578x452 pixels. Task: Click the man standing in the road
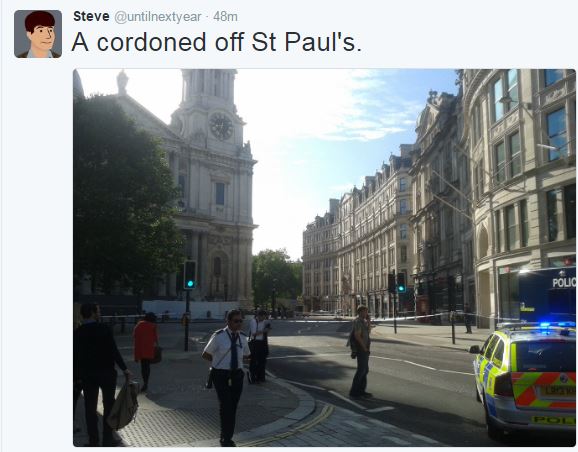[360, 351]
